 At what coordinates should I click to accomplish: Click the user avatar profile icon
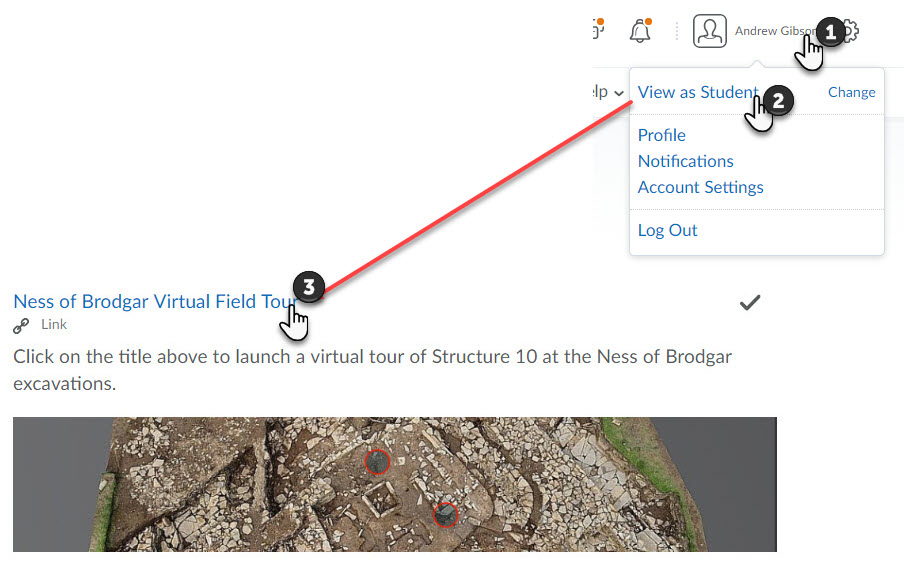pyautogui.click(x=710, y=31)
